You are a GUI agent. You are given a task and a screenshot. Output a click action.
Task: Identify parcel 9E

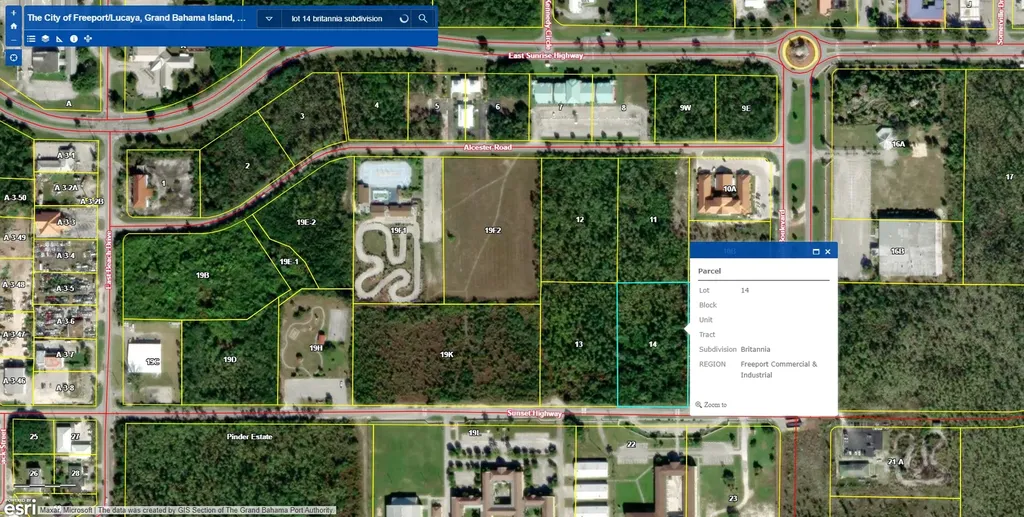(x=746, y=108)
